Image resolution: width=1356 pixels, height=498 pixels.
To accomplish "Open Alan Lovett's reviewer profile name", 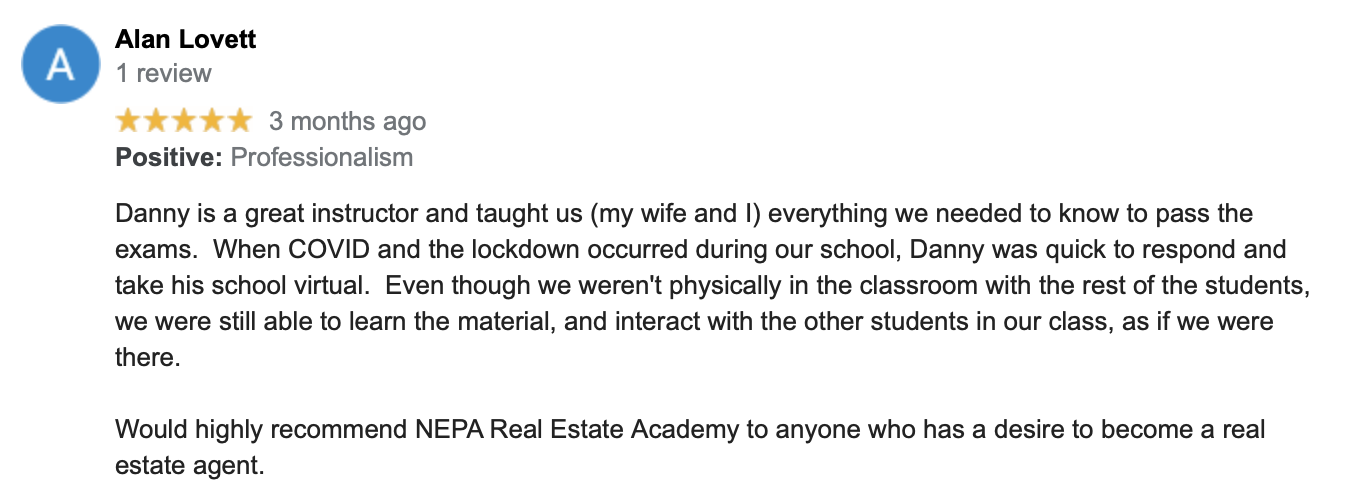I will click(186, 40).
